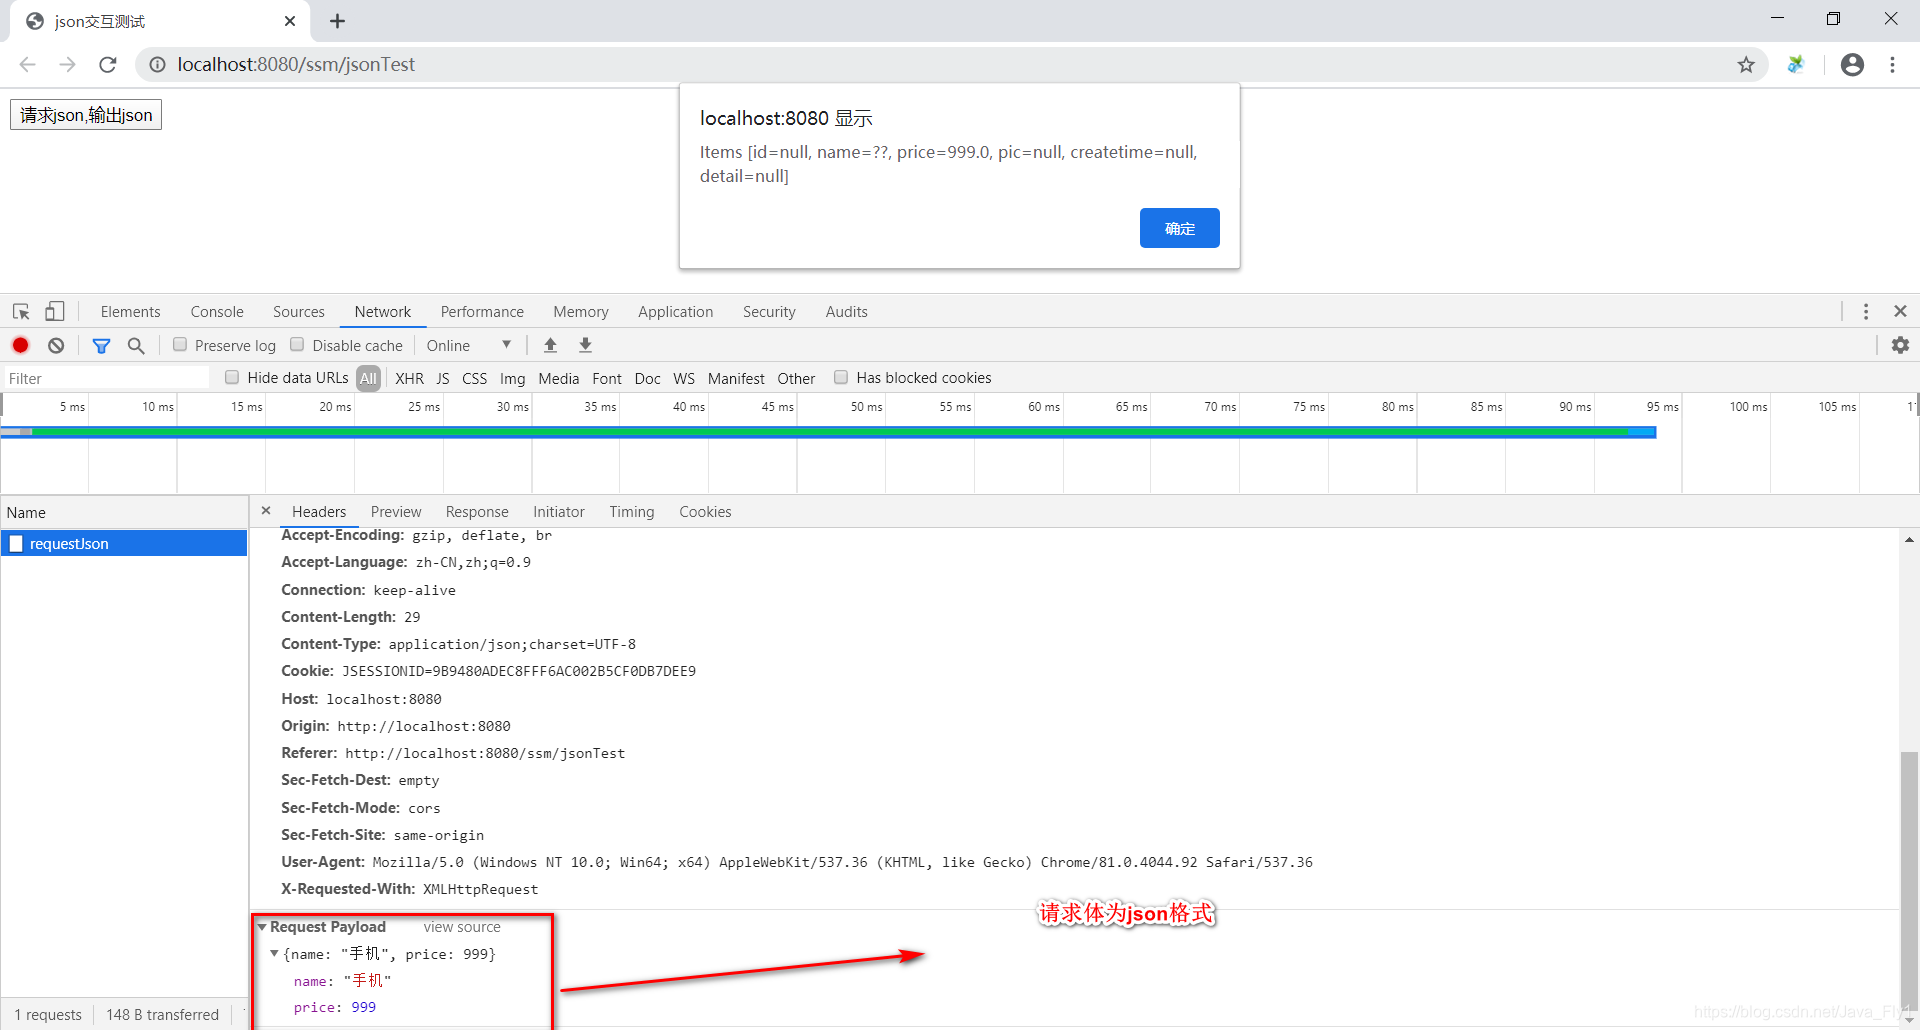Click view source link in payload

pyautogui.click(x=462, y=927)
